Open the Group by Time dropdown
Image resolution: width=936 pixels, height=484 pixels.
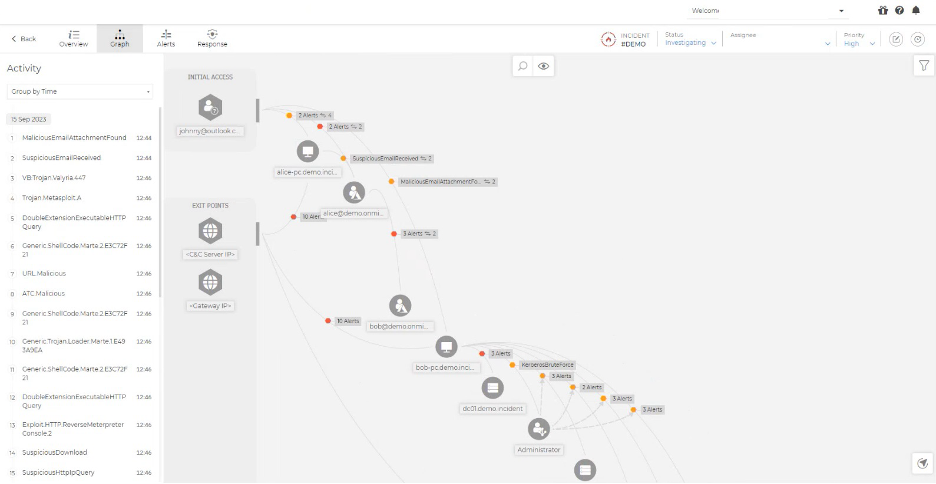(x=80, y=91)
